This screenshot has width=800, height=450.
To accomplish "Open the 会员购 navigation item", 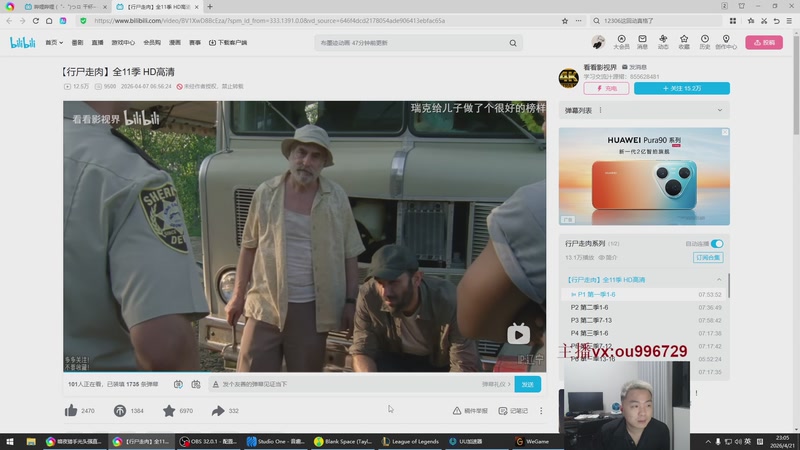I will [152, 43].
